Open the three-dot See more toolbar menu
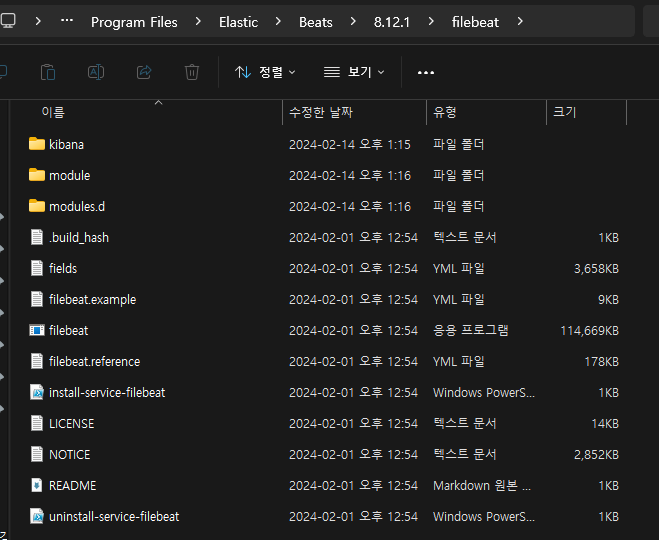 [x=426, y=73]
